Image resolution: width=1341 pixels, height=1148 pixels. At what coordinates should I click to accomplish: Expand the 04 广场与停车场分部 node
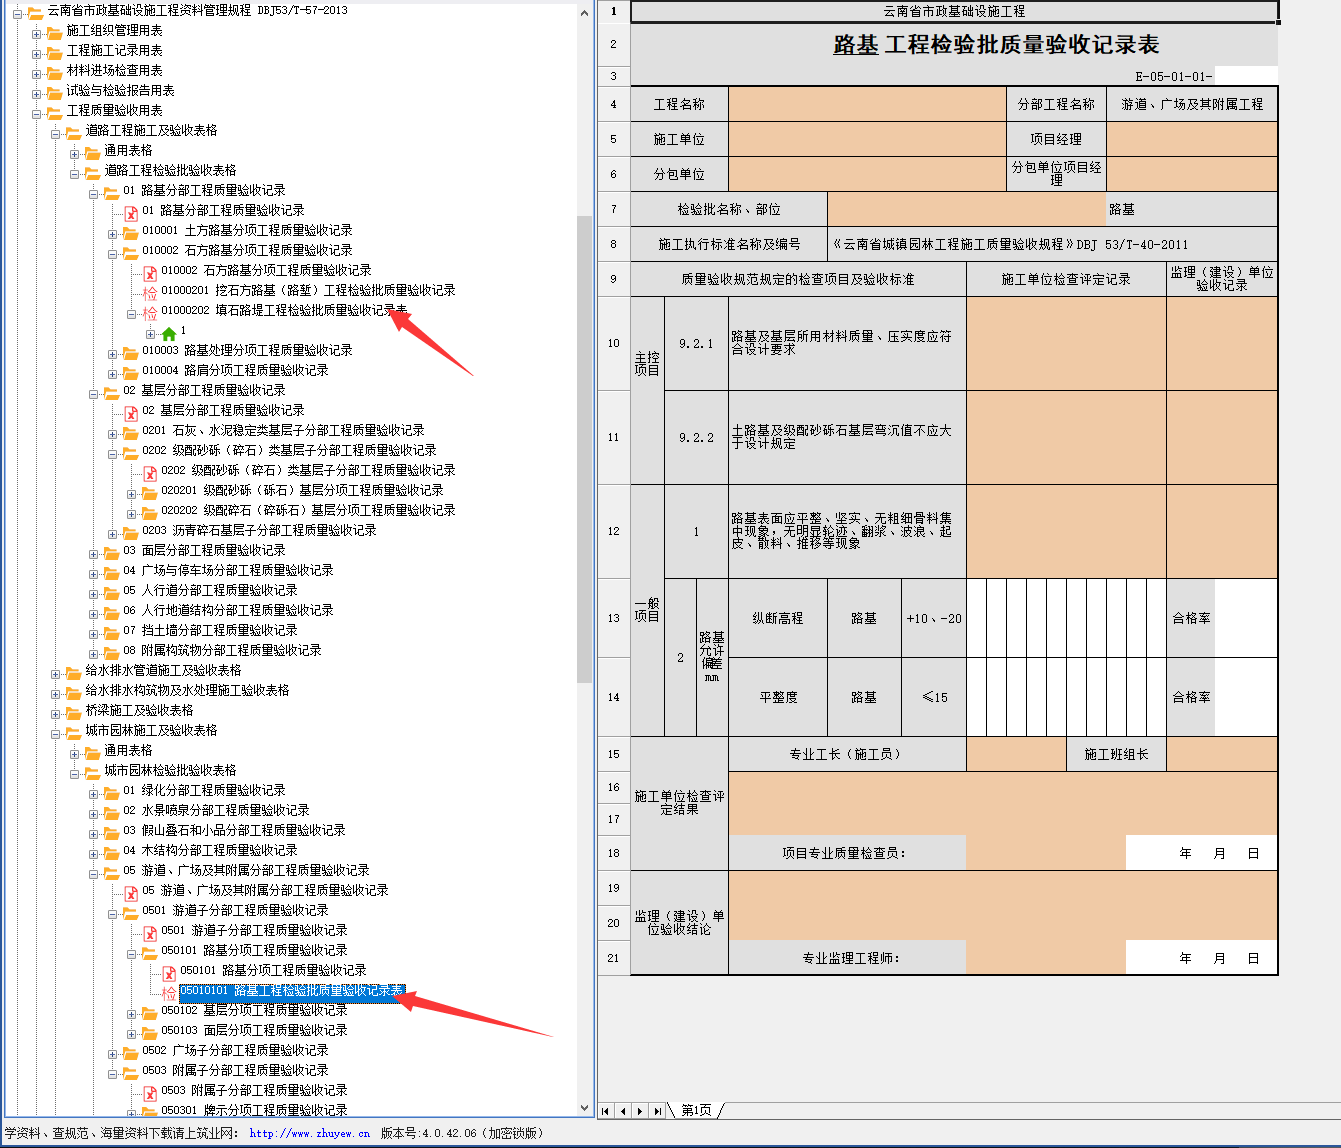pyautogui.click(x=94, y=573)
